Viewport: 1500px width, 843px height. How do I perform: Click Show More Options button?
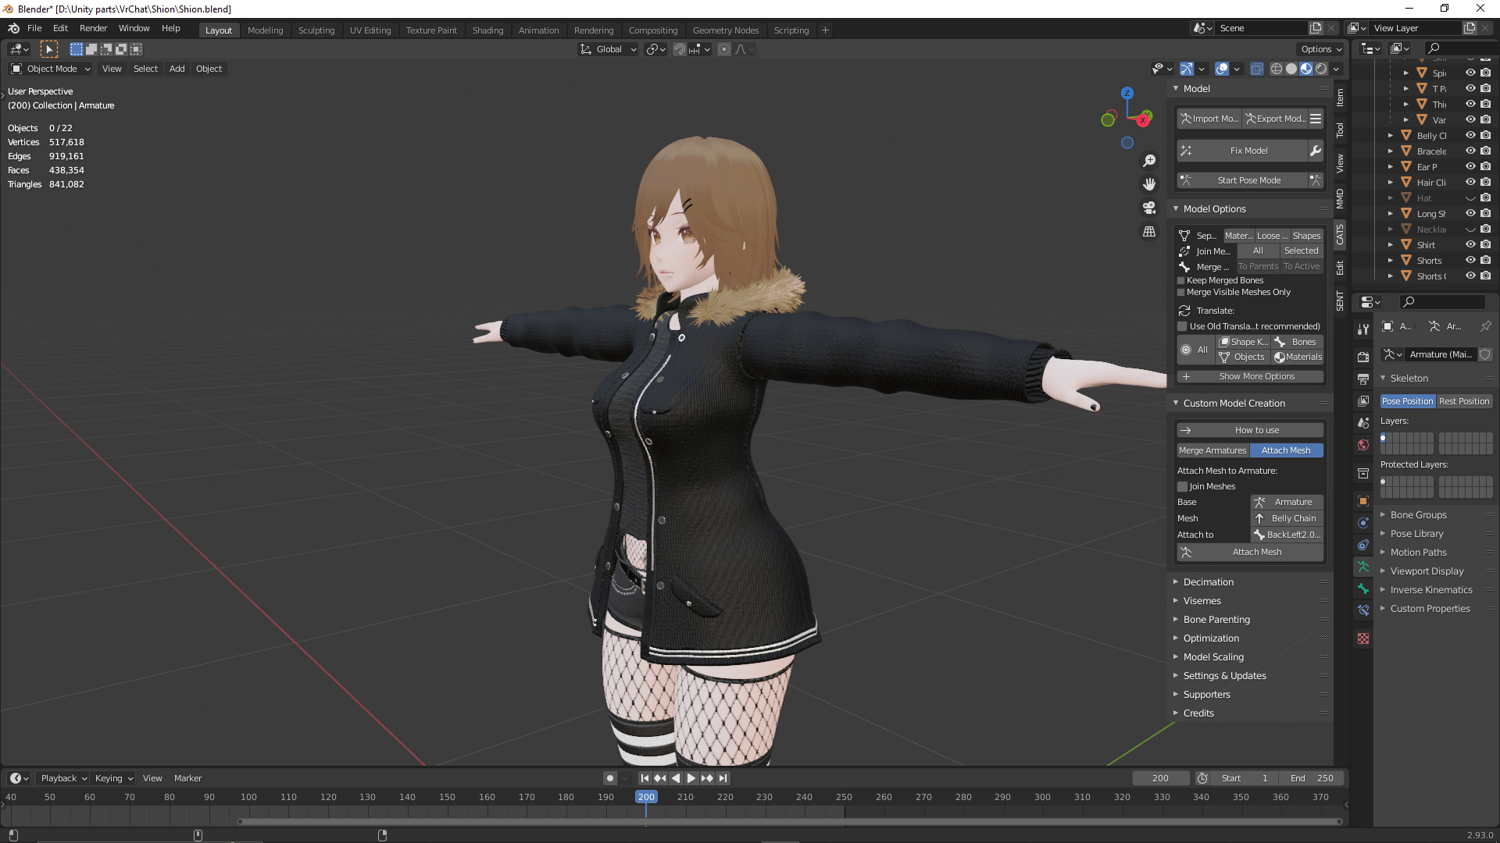pyautogui.click(x=1250, y=377)
